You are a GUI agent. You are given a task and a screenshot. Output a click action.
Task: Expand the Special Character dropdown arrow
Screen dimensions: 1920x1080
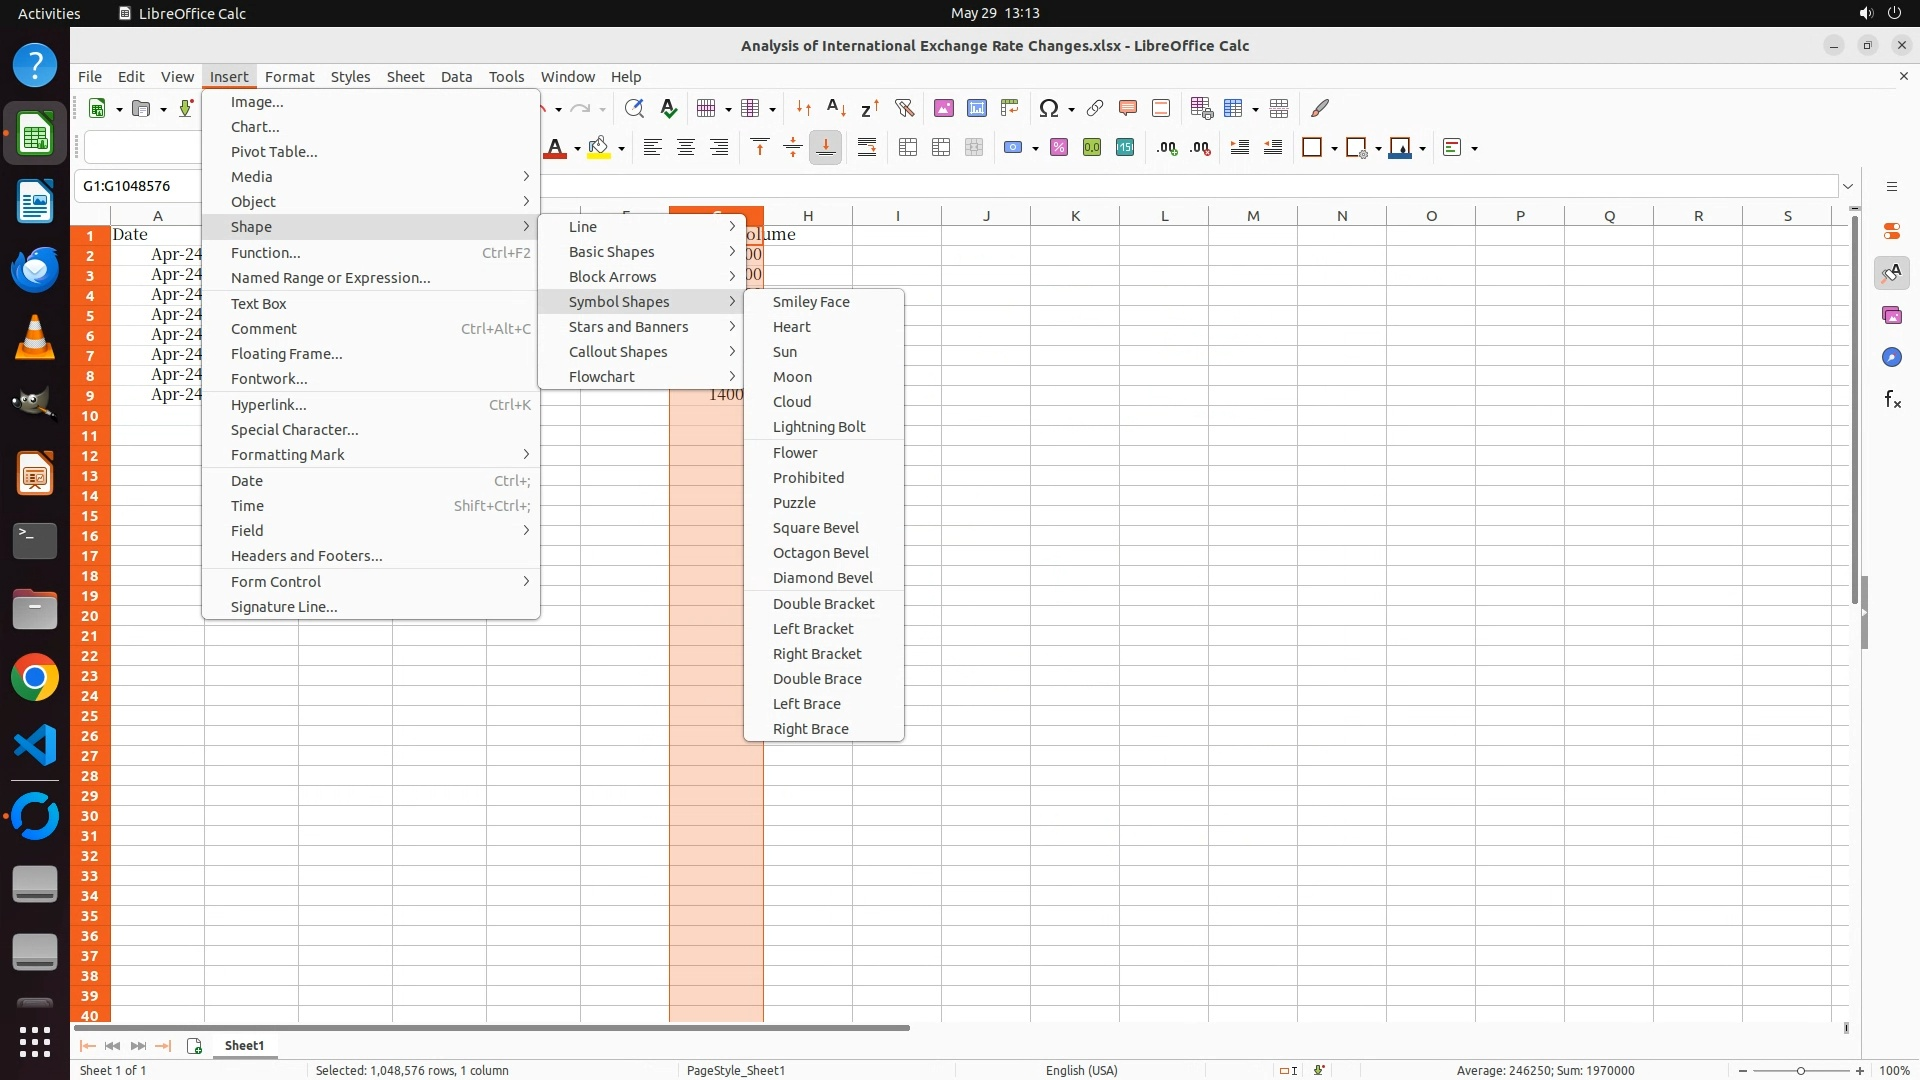[1071, 109]
